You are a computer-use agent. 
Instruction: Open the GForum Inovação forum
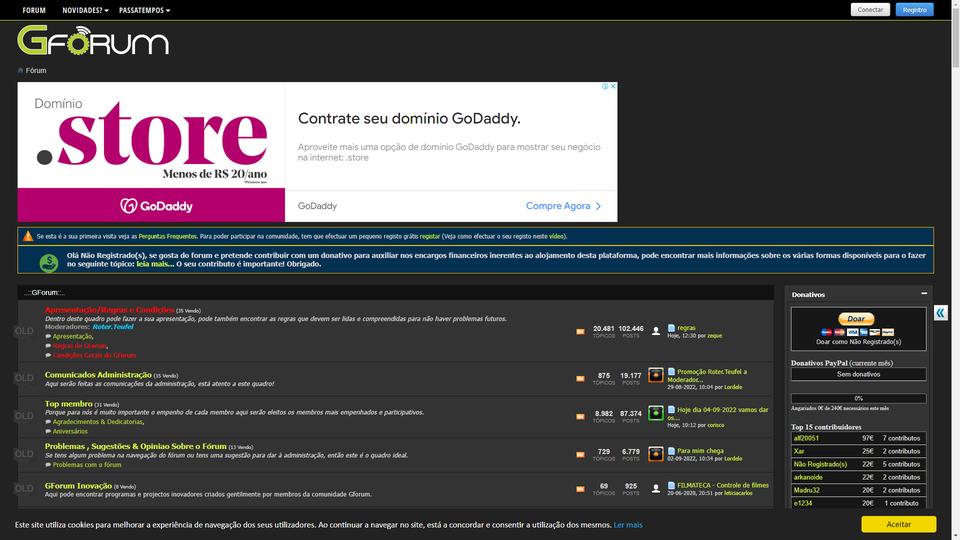point(78,486)
